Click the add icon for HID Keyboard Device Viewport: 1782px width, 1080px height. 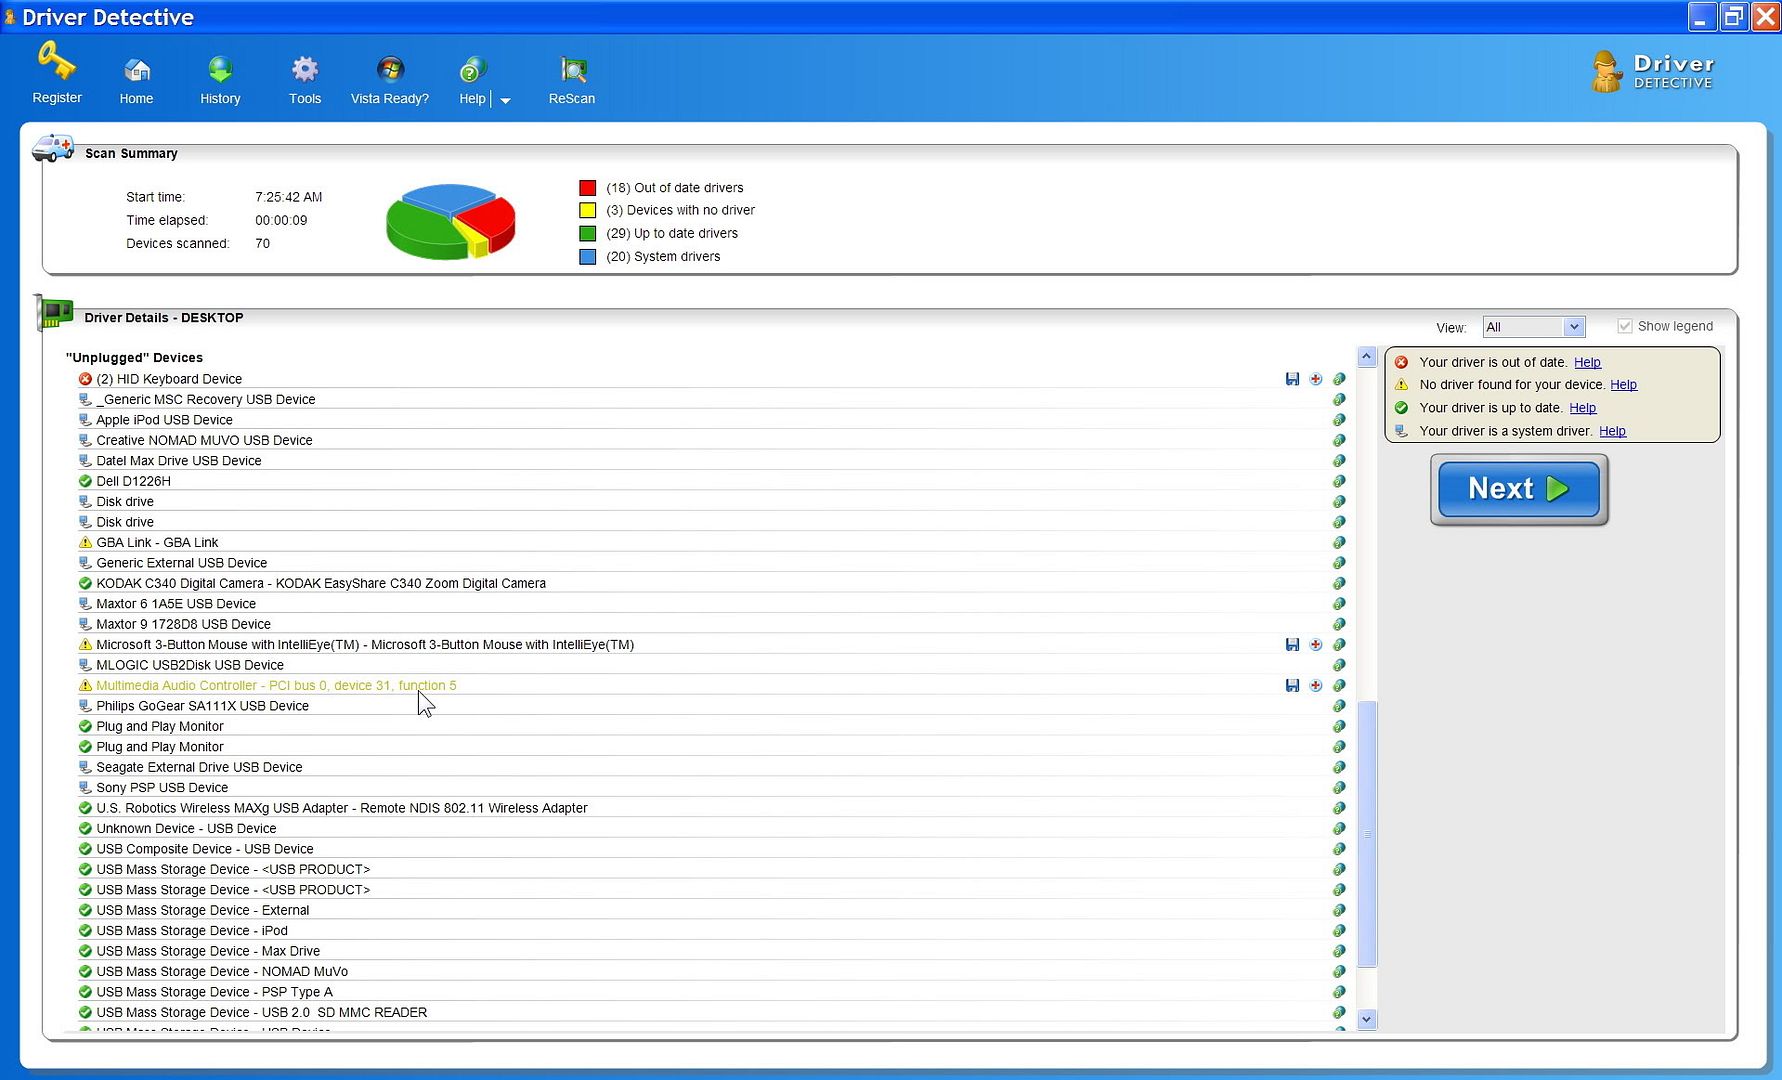(1316, 379)
